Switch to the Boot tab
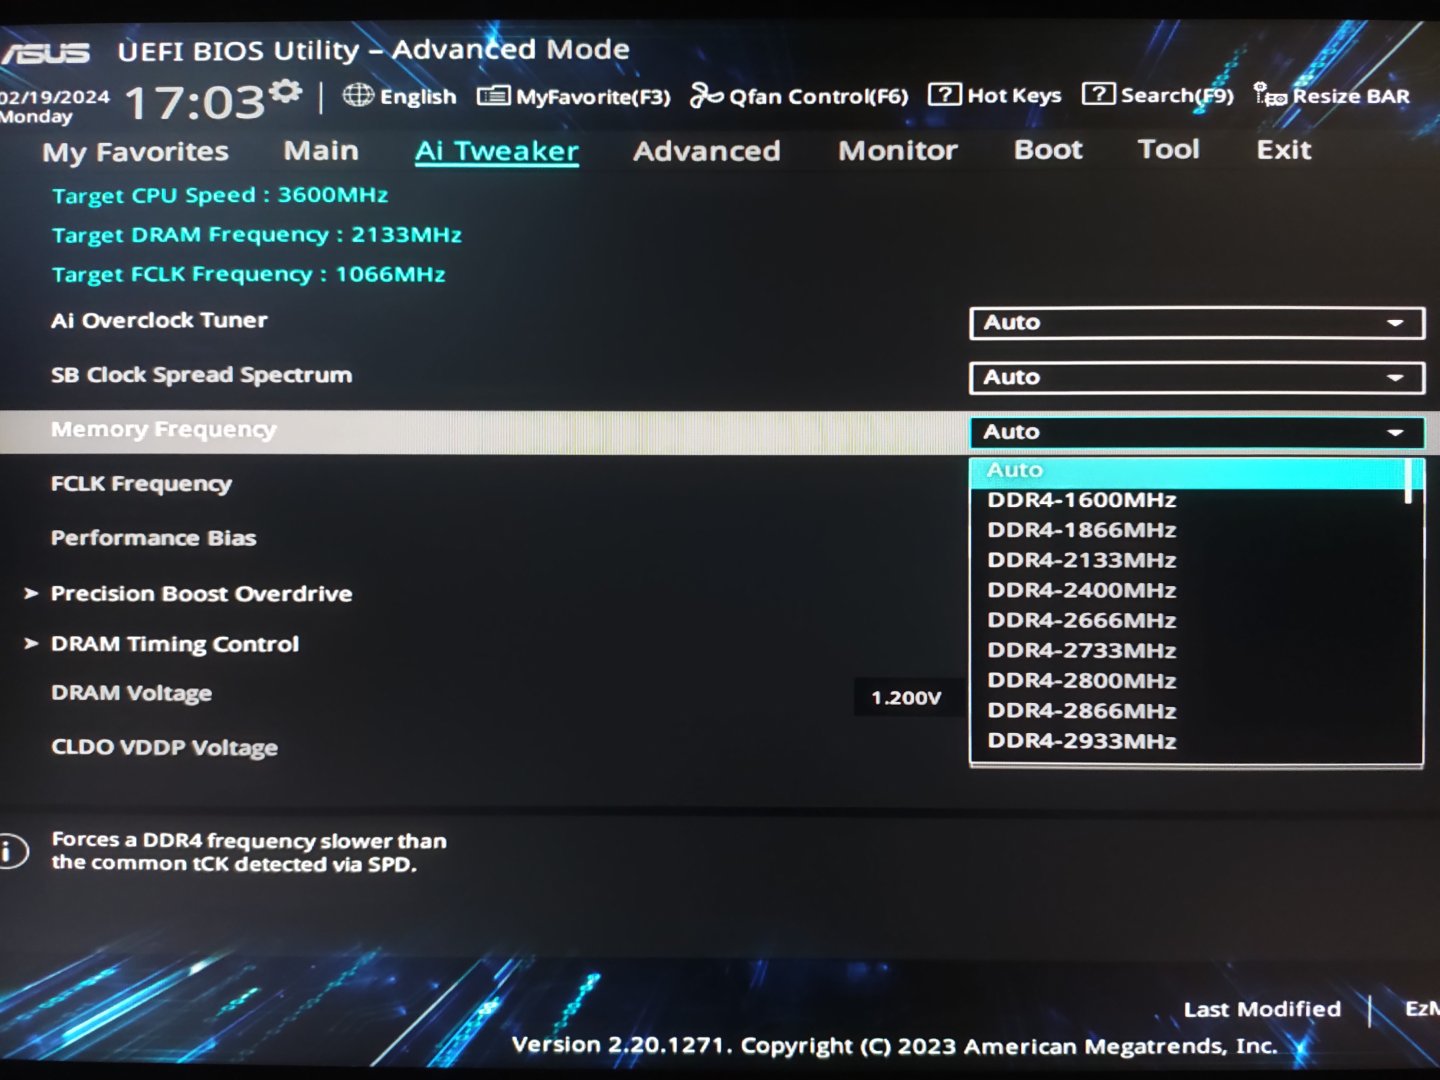 point(1048,150)
